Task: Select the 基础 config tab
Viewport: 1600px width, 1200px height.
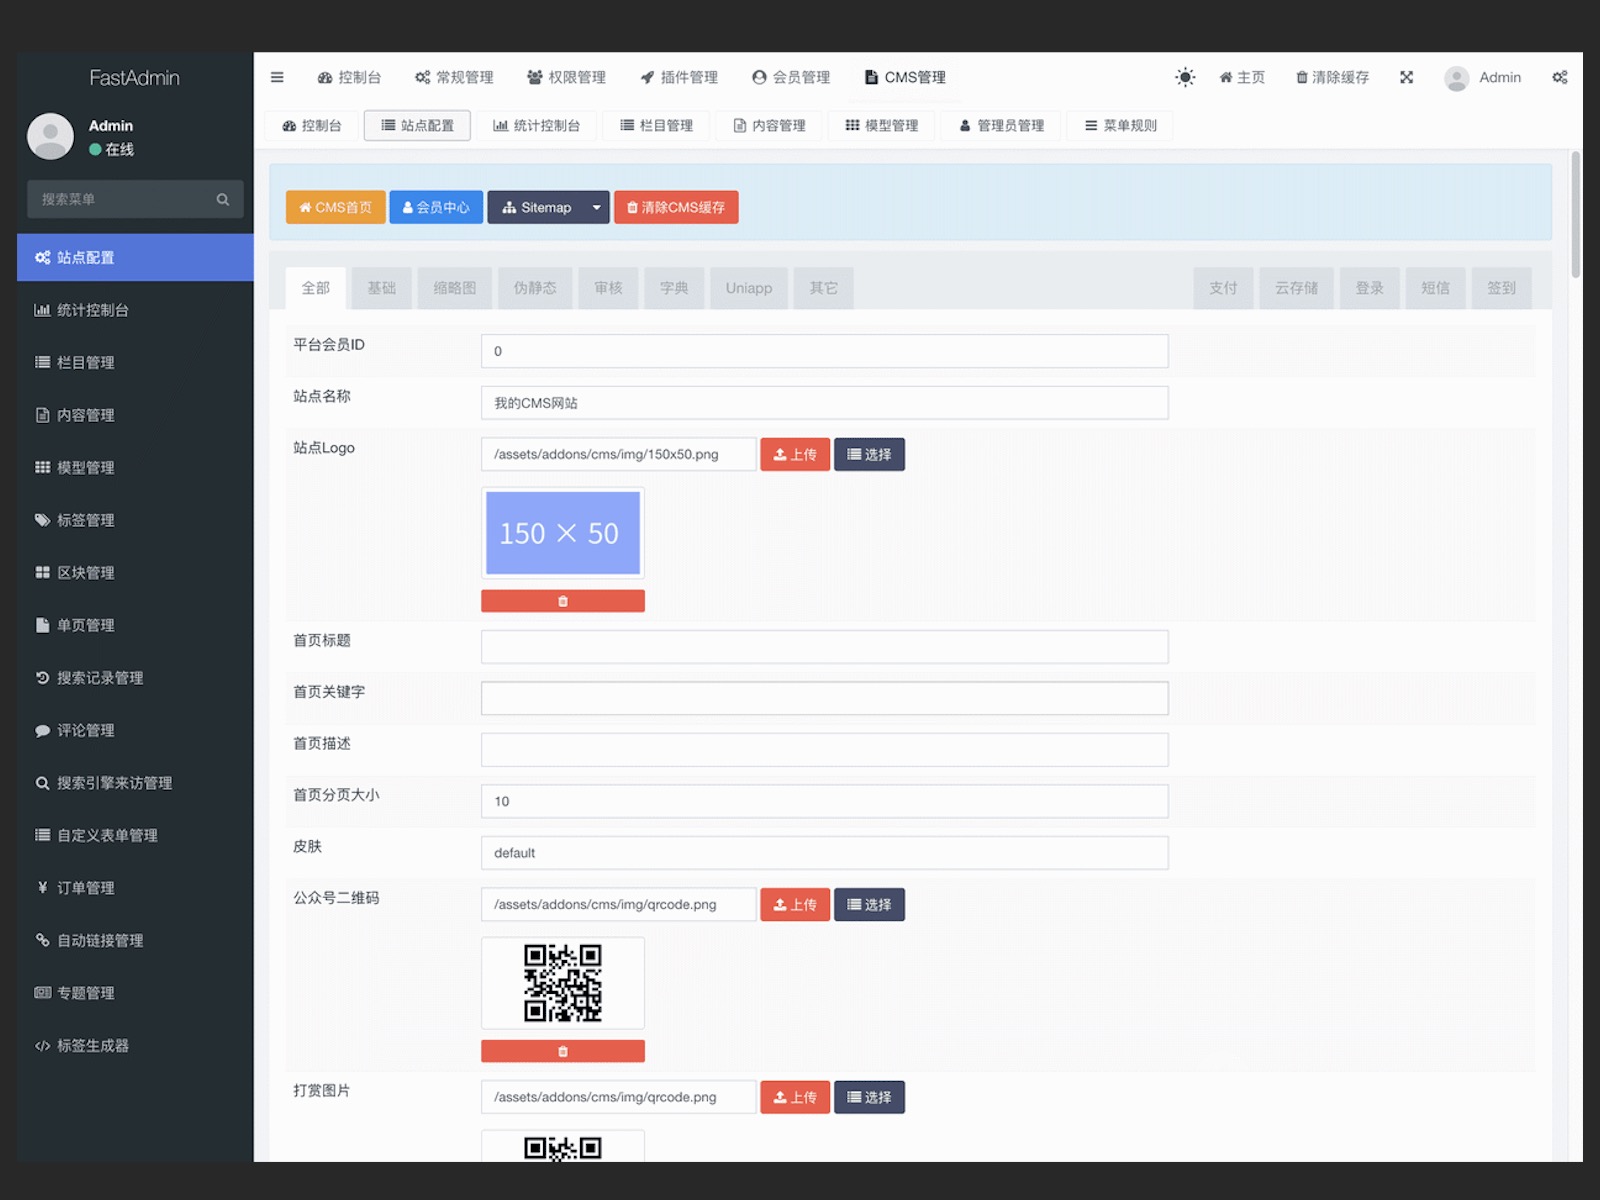Action: tap(381, 288)
